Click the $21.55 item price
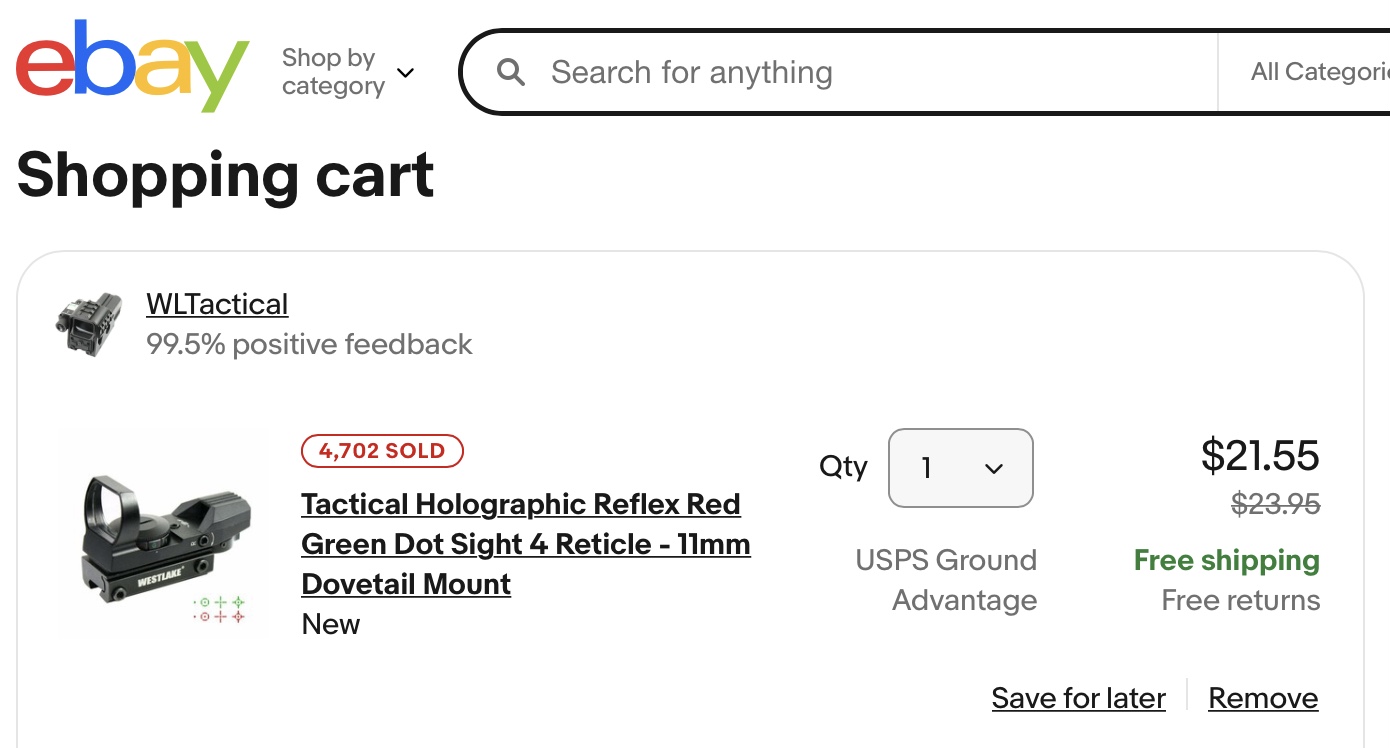The height and width of the screenshot is (748, 1390). 1260,455
